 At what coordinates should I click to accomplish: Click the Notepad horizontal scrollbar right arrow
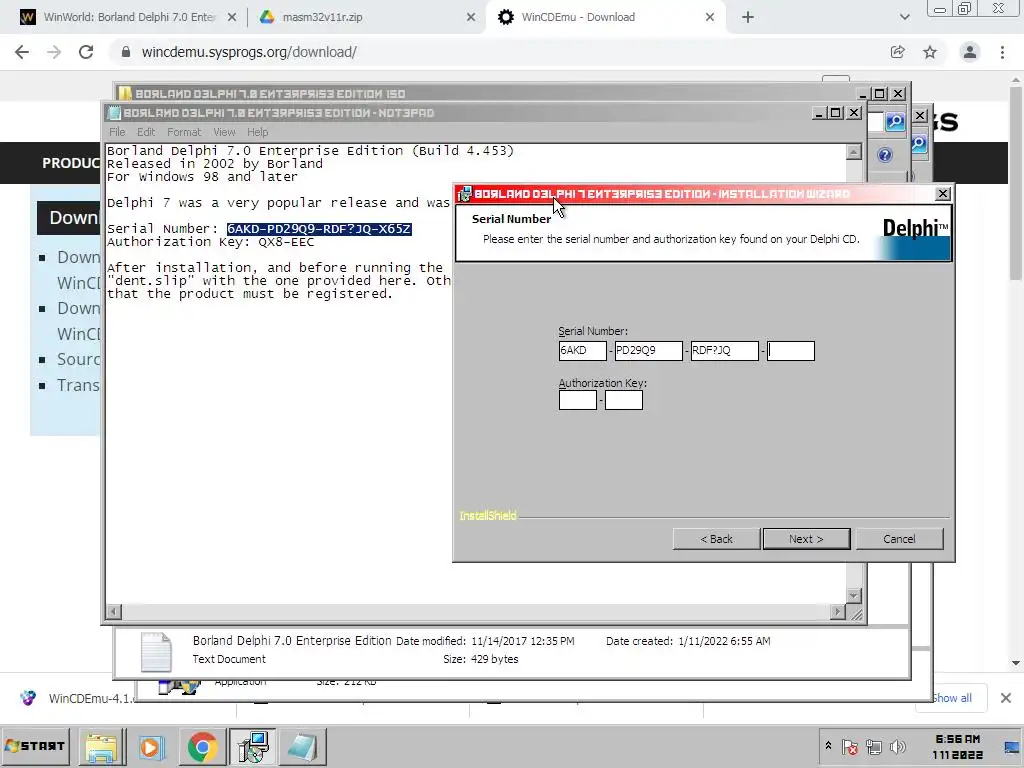pos(838,611)
